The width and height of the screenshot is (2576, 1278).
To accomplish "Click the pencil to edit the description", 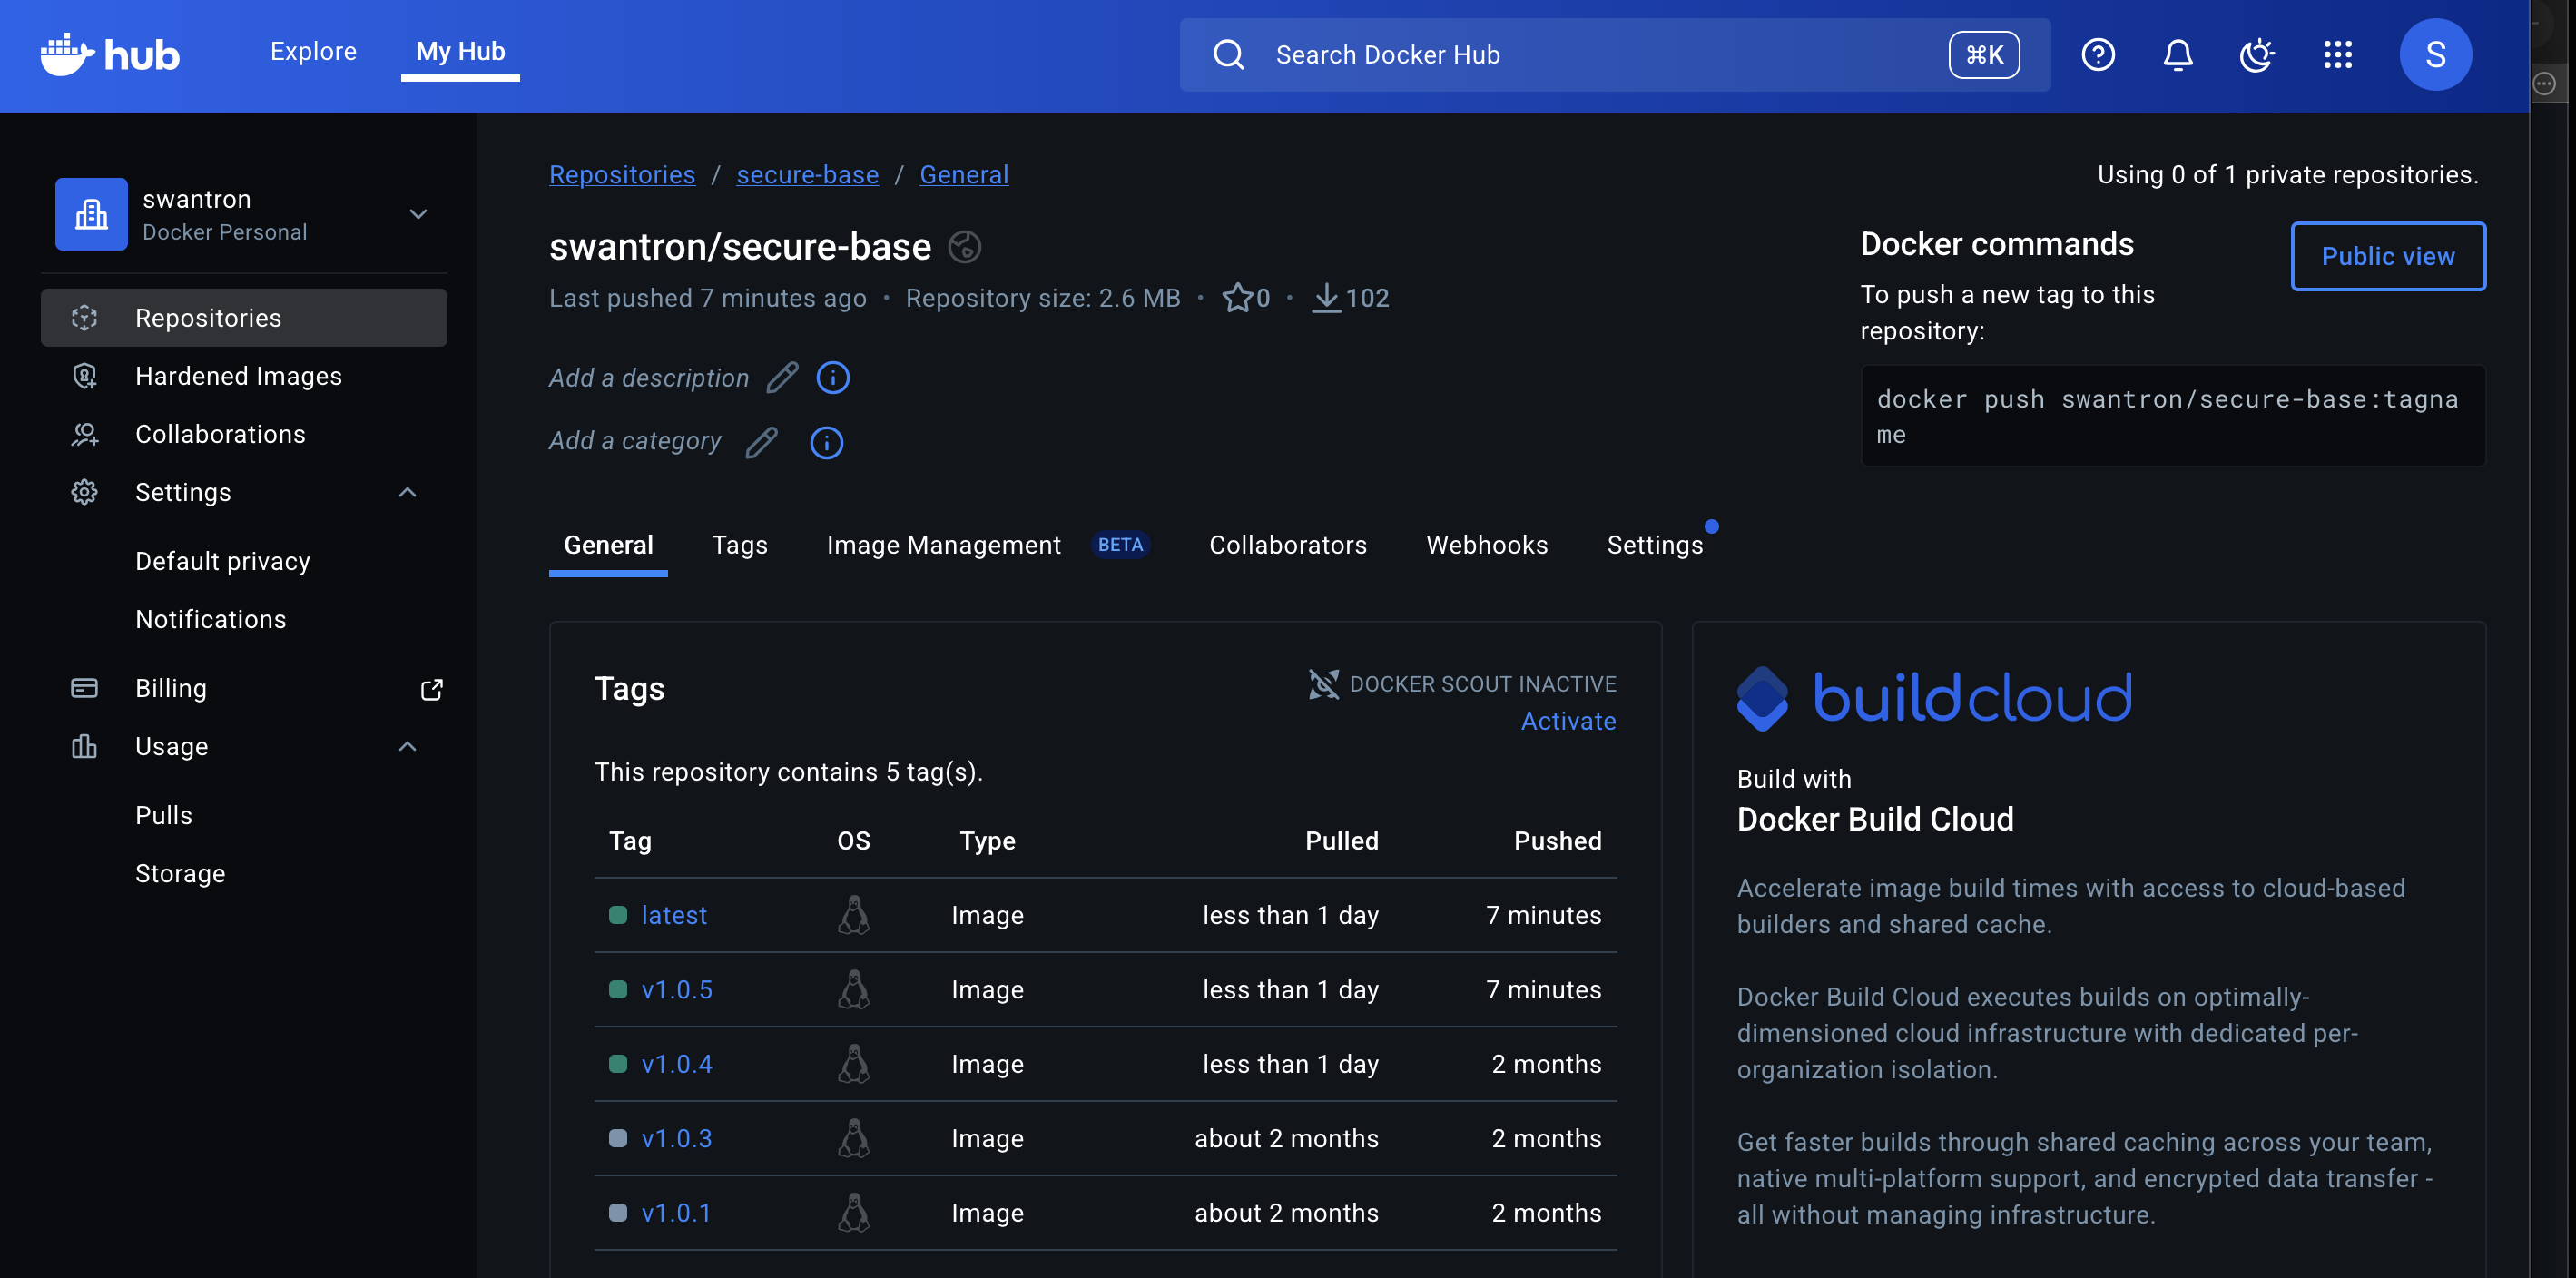I will pos(783,377).
